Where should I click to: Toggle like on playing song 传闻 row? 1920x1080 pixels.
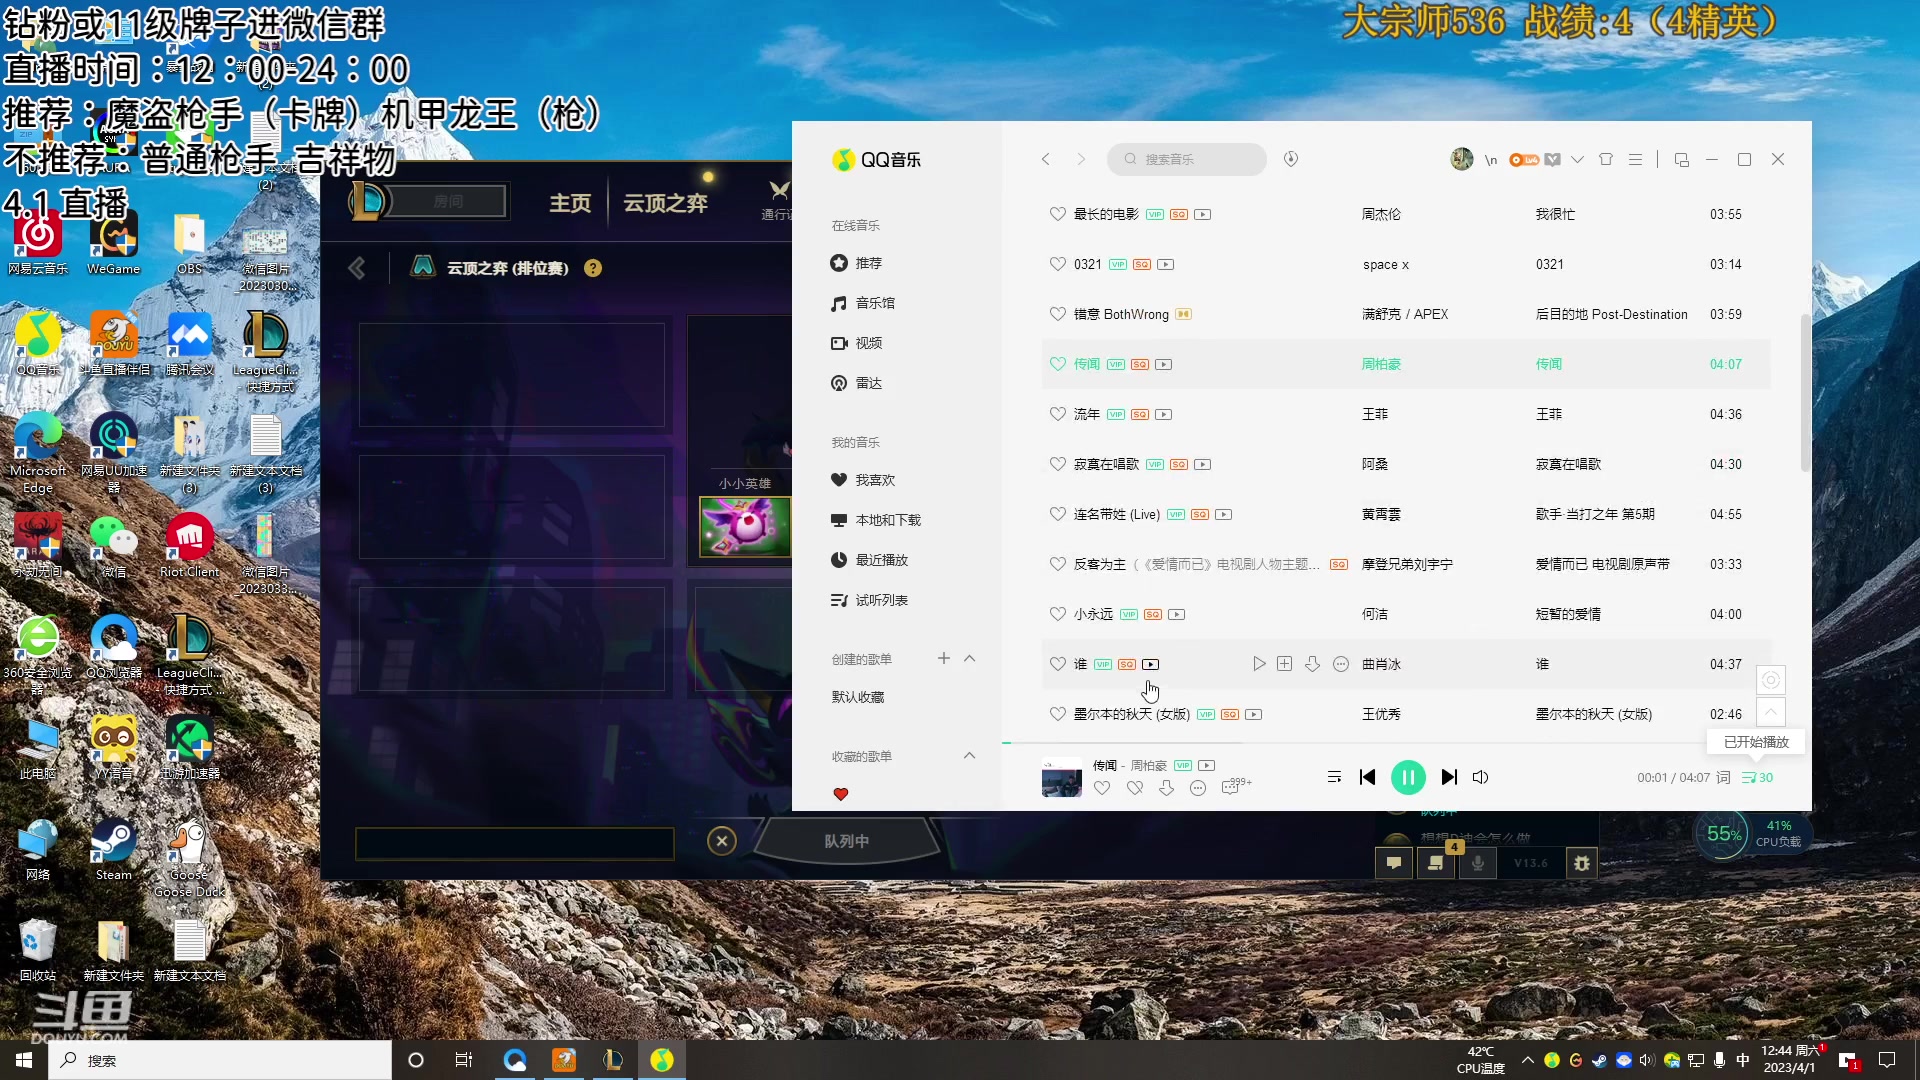pyautogui.click(x=1058, y=364)
